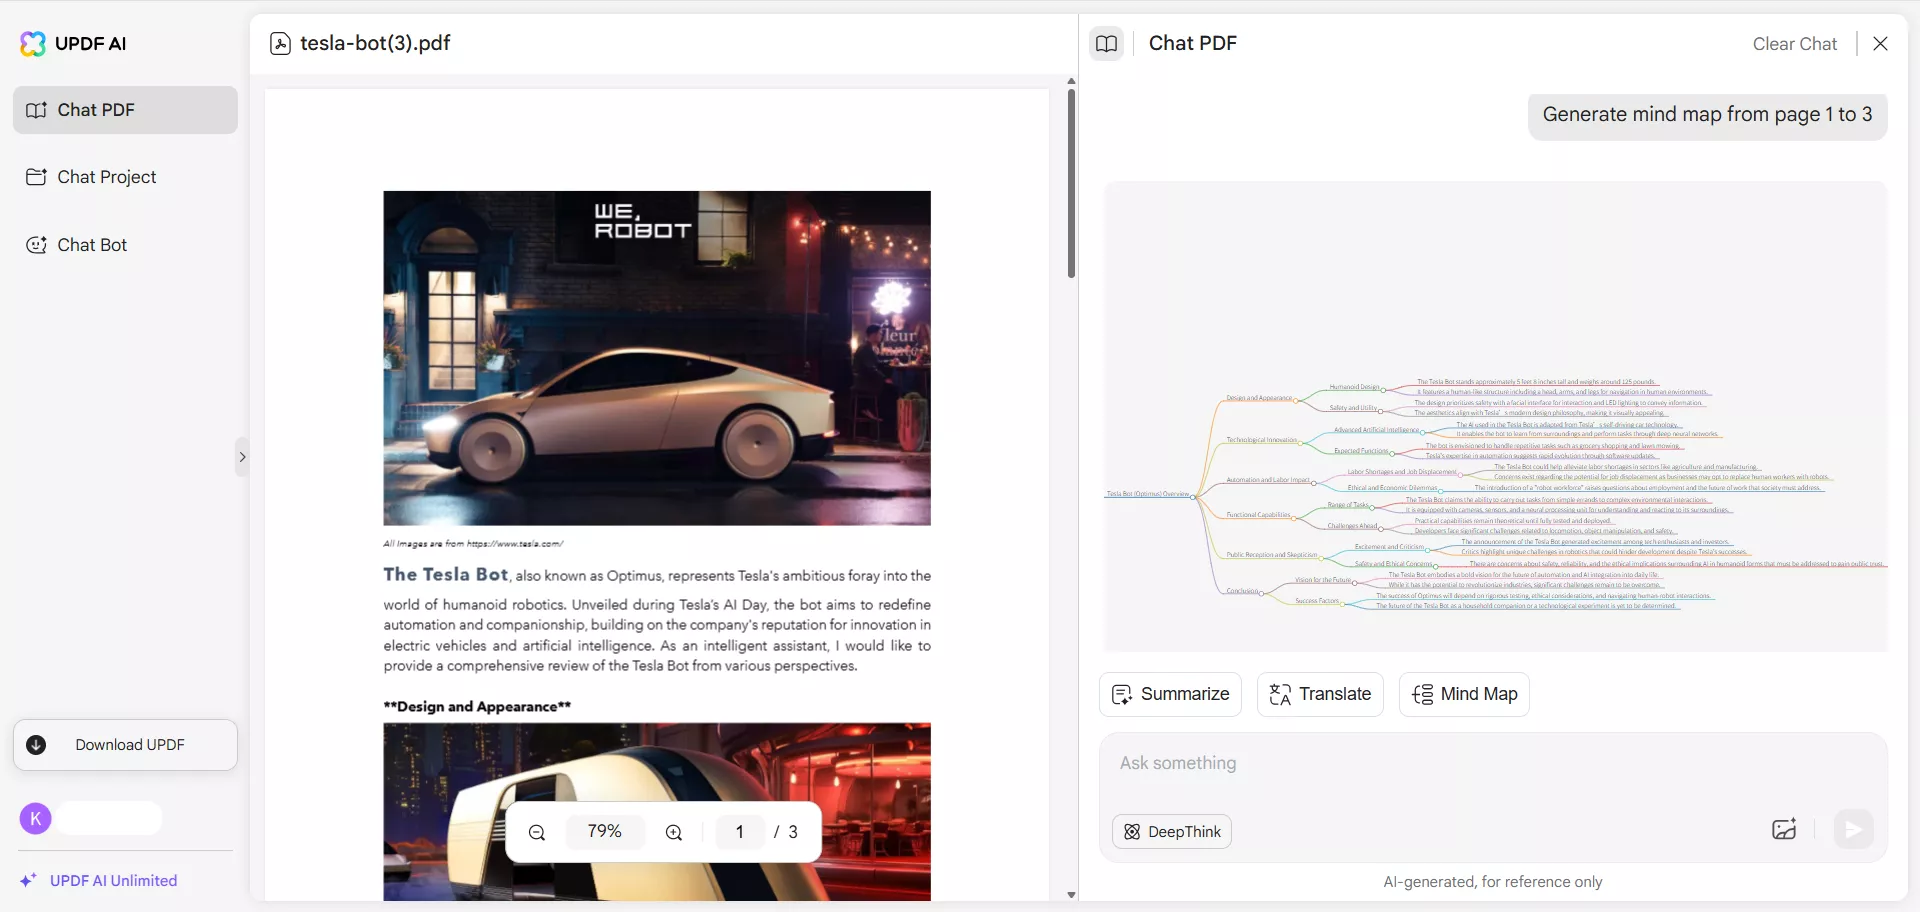Screen dimensions: 1920x912
Task: Click the Mind Map button
Action: pyautogui.click(x=1464, y=694)
